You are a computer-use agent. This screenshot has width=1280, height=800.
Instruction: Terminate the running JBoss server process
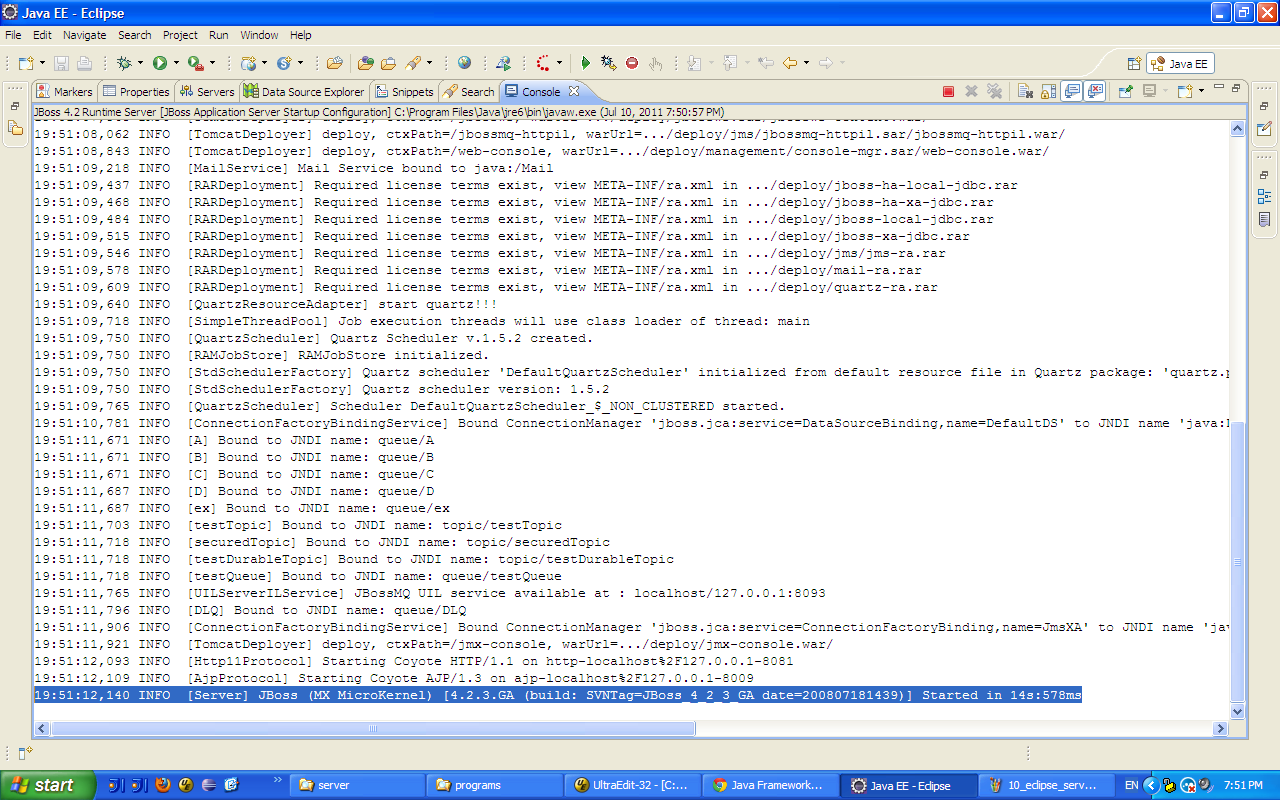click(948, 90)
